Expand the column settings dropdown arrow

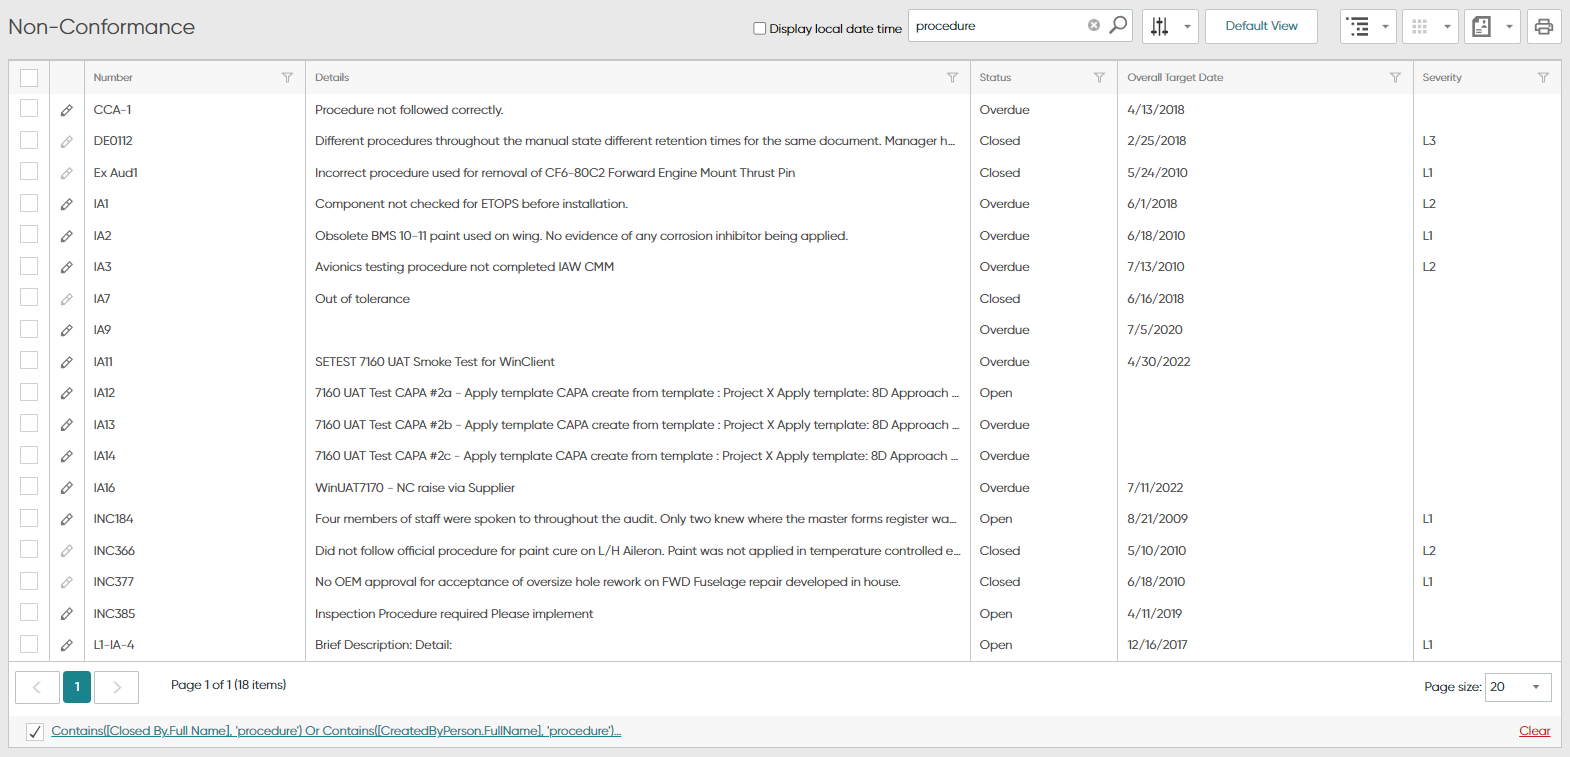[x=1187, y=27]
